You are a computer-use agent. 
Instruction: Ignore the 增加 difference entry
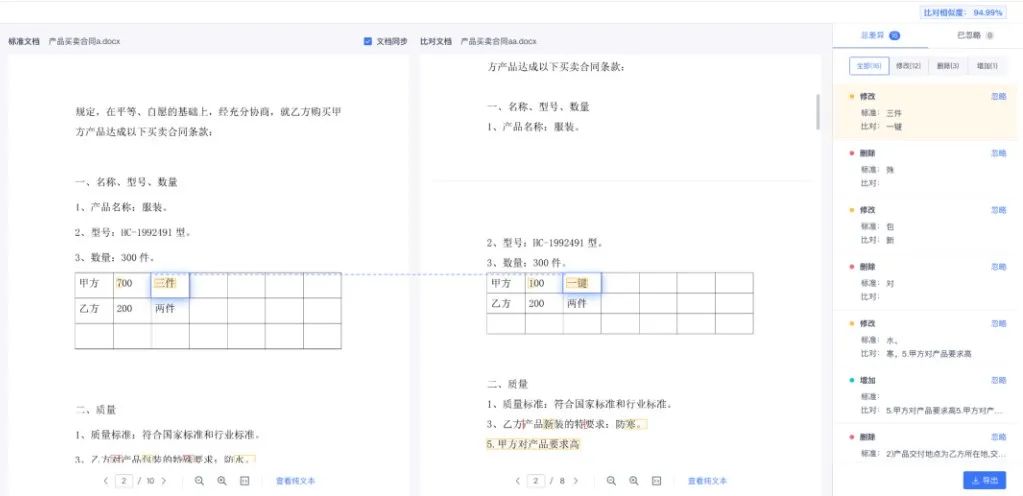tap(998, 380)
